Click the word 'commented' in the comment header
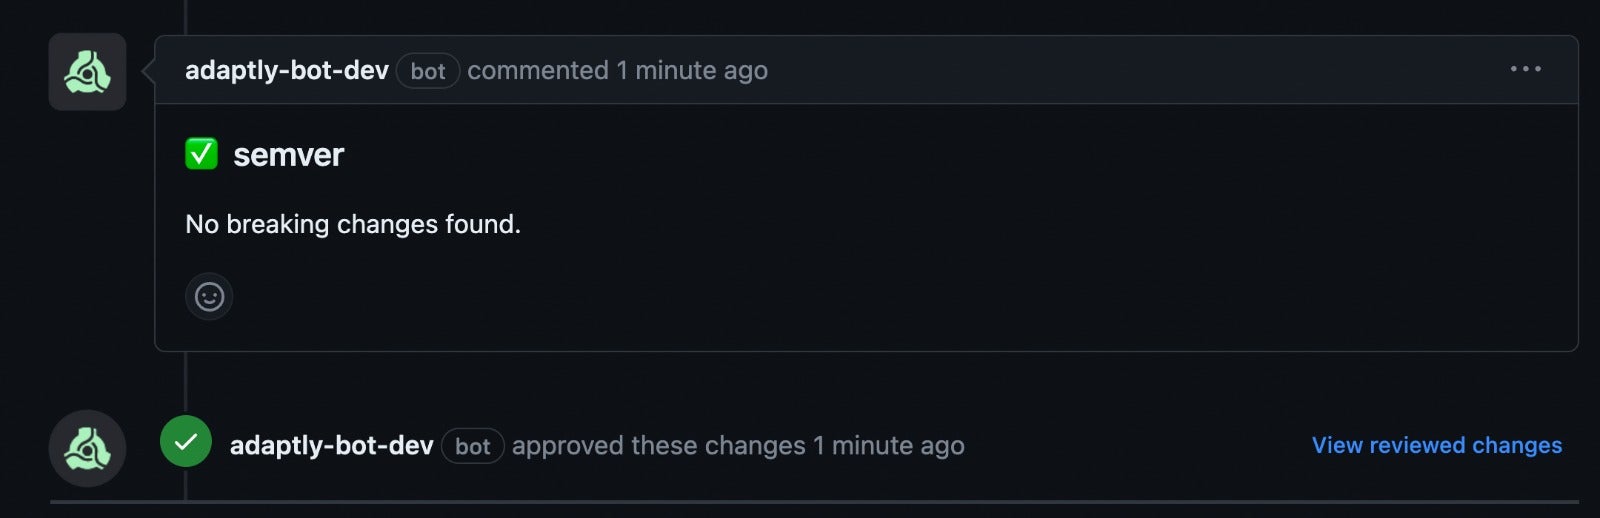Viewport: 1600px width, 518px height. click(538, 70)
